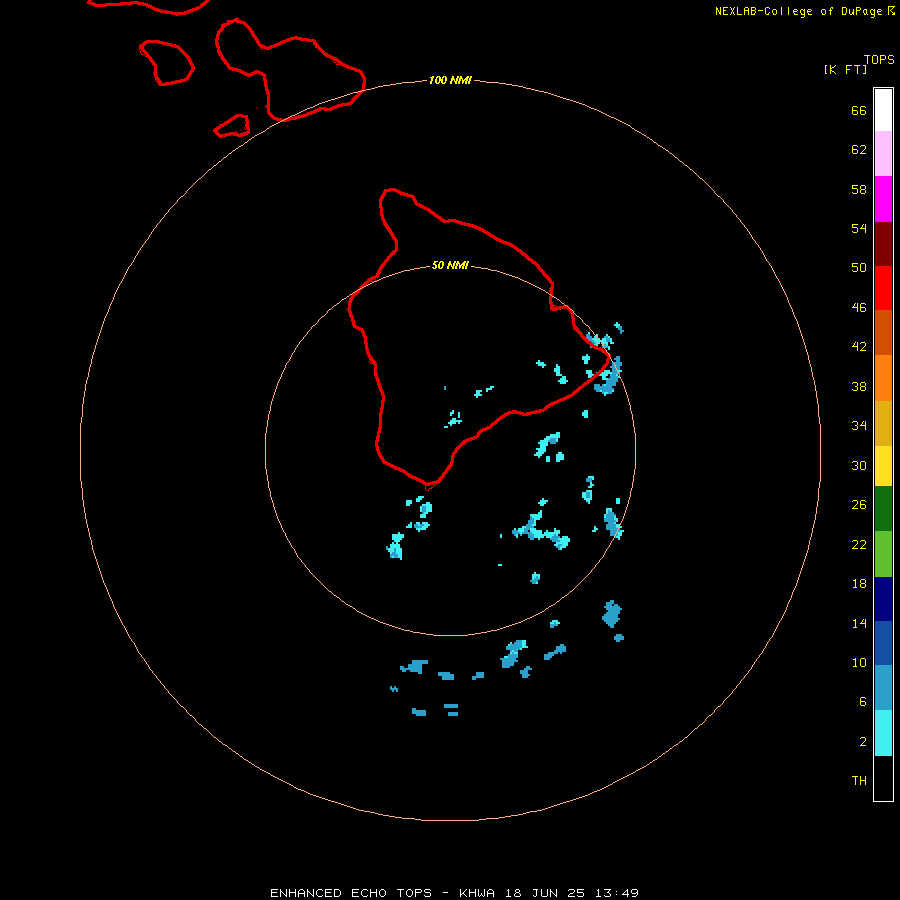This screenshot has height=900, width=900.
Task: Click the 66 legend value
Action: 859,110
